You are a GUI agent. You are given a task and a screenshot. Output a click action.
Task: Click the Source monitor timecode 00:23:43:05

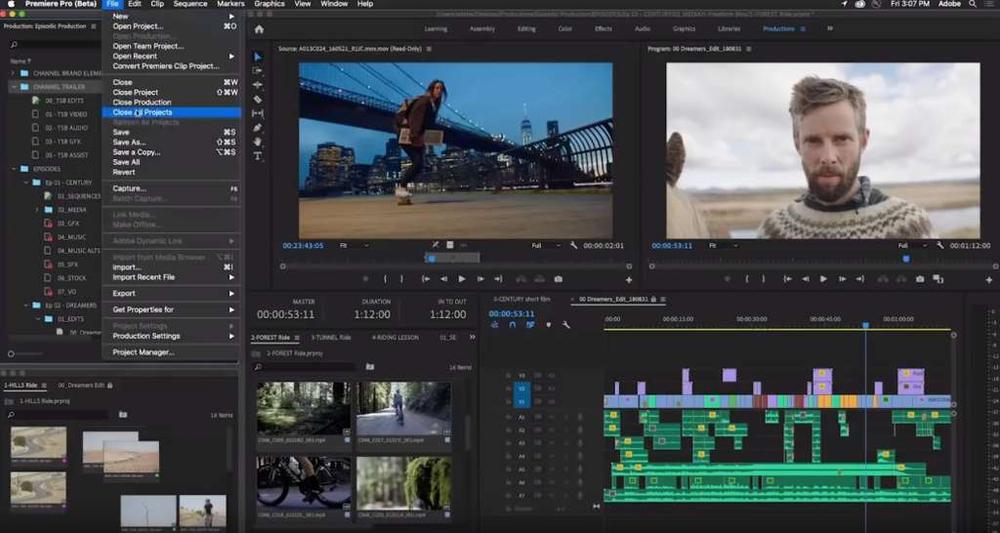coord(303,245)
